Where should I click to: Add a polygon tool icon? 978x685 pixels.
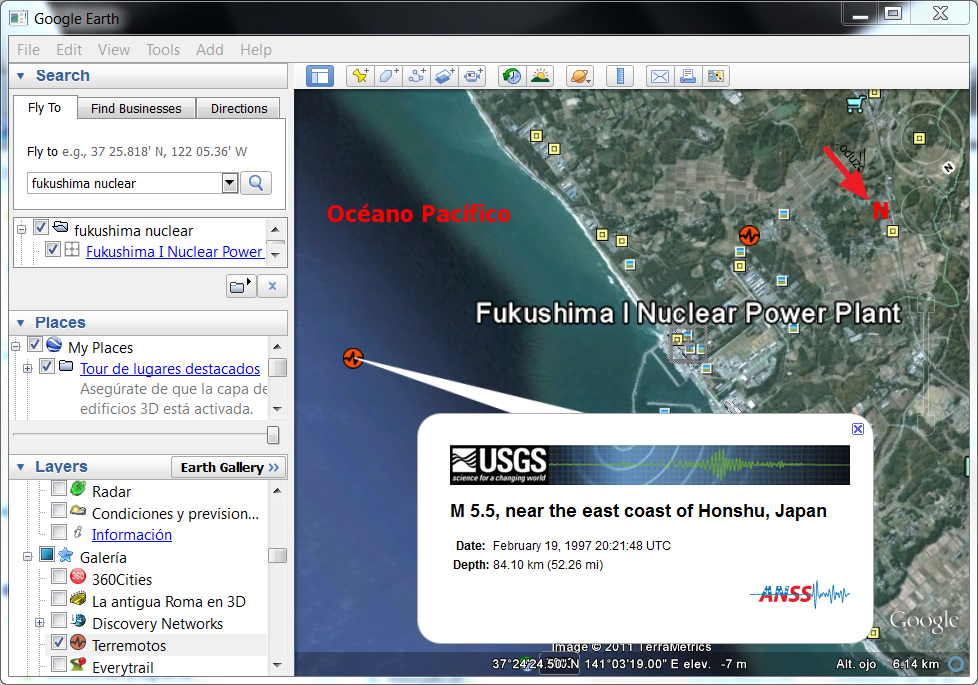(388, 76)
